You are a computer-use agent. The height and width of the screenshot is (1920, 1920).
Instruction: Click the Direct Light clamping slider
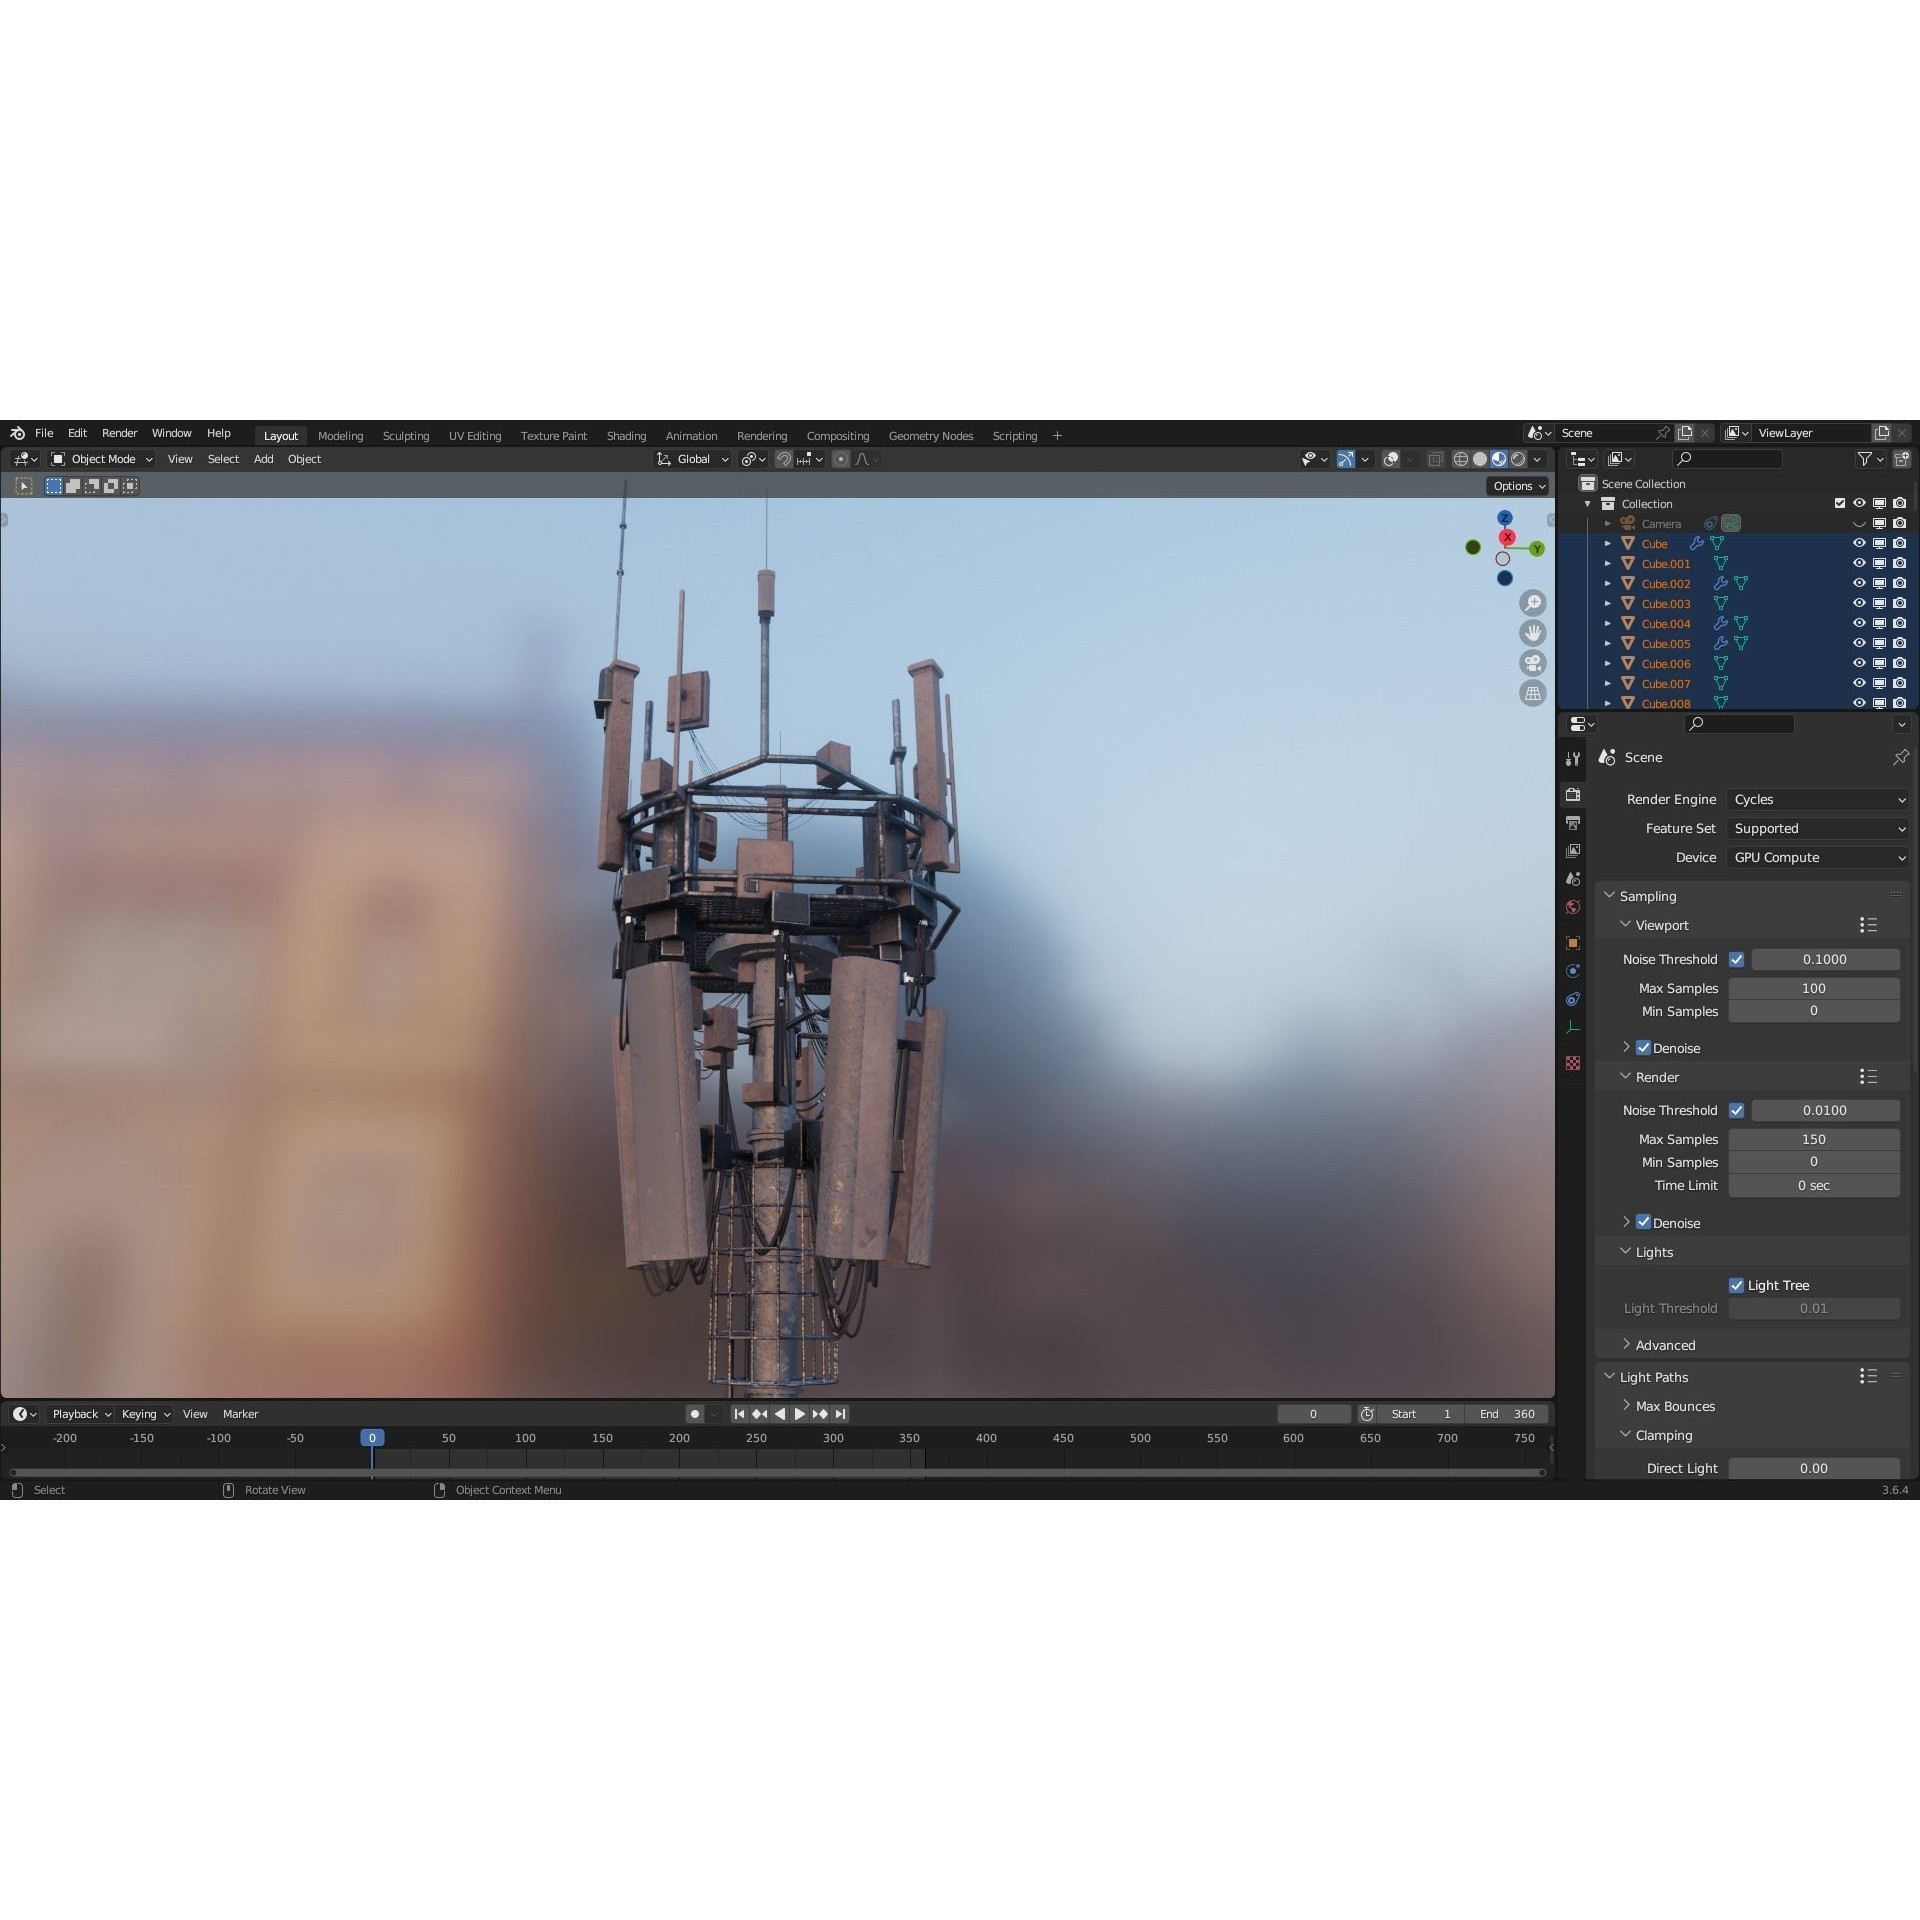(x=1813, y=1467)
